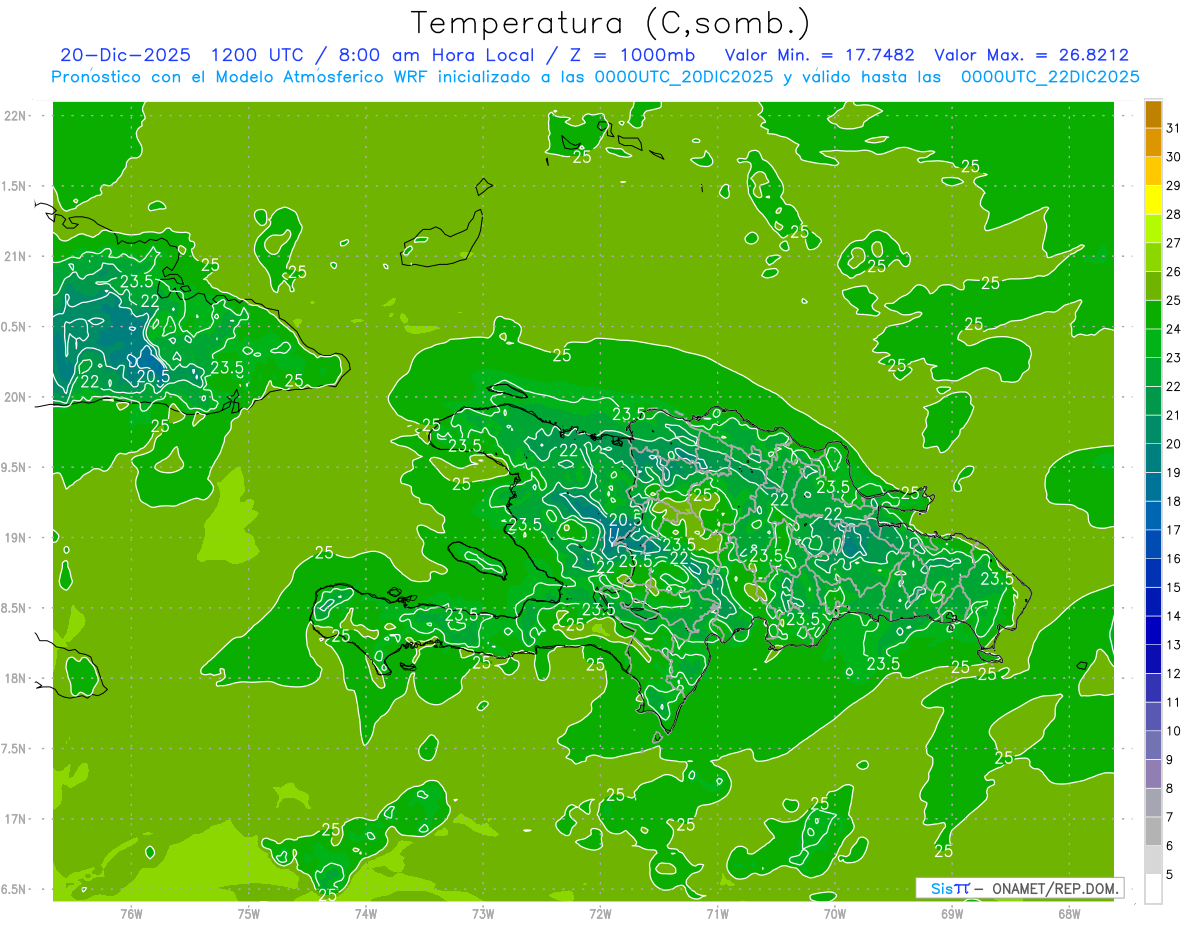Click the '20.5' contour label over Hispaniola

click(x=625, y=520)
